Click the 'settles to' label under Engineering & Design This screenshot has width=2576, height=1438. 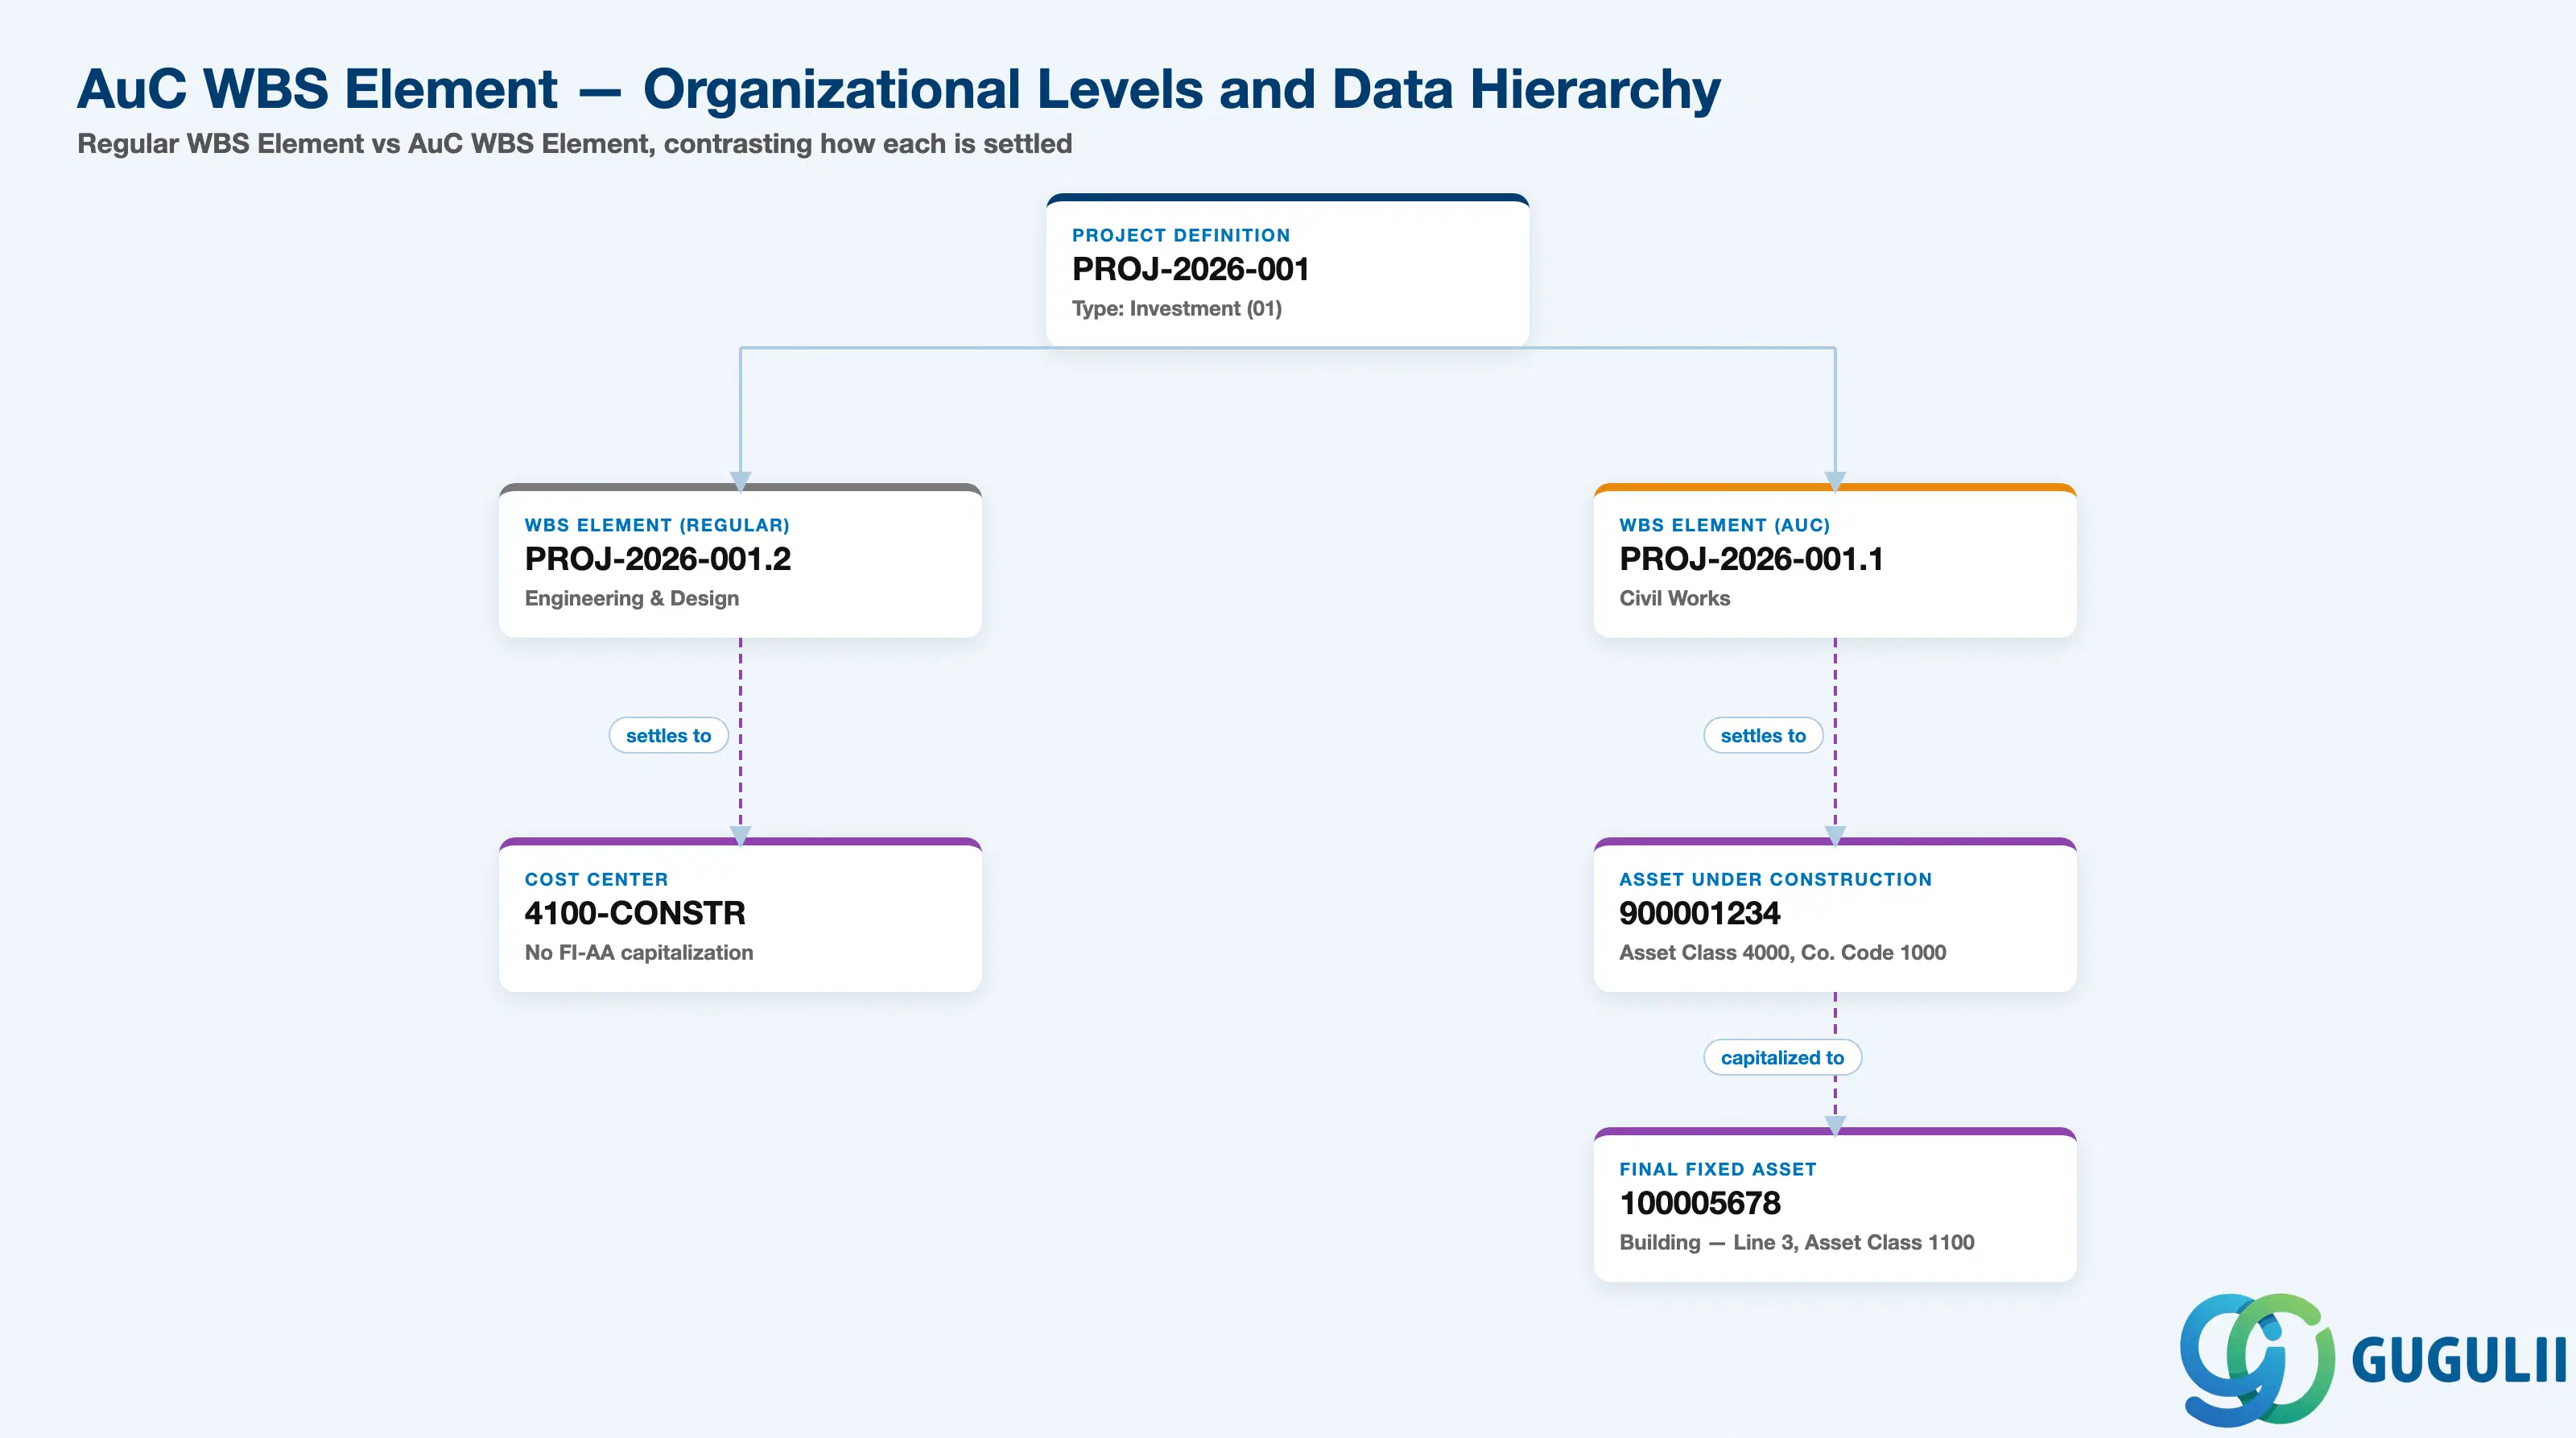[668, 735]
